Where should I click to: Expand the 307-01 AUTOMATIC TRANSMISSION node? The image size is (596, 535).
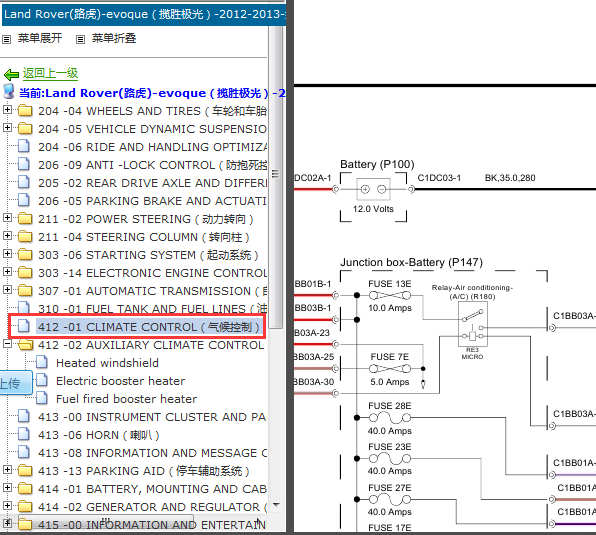(x=7, y=290)
